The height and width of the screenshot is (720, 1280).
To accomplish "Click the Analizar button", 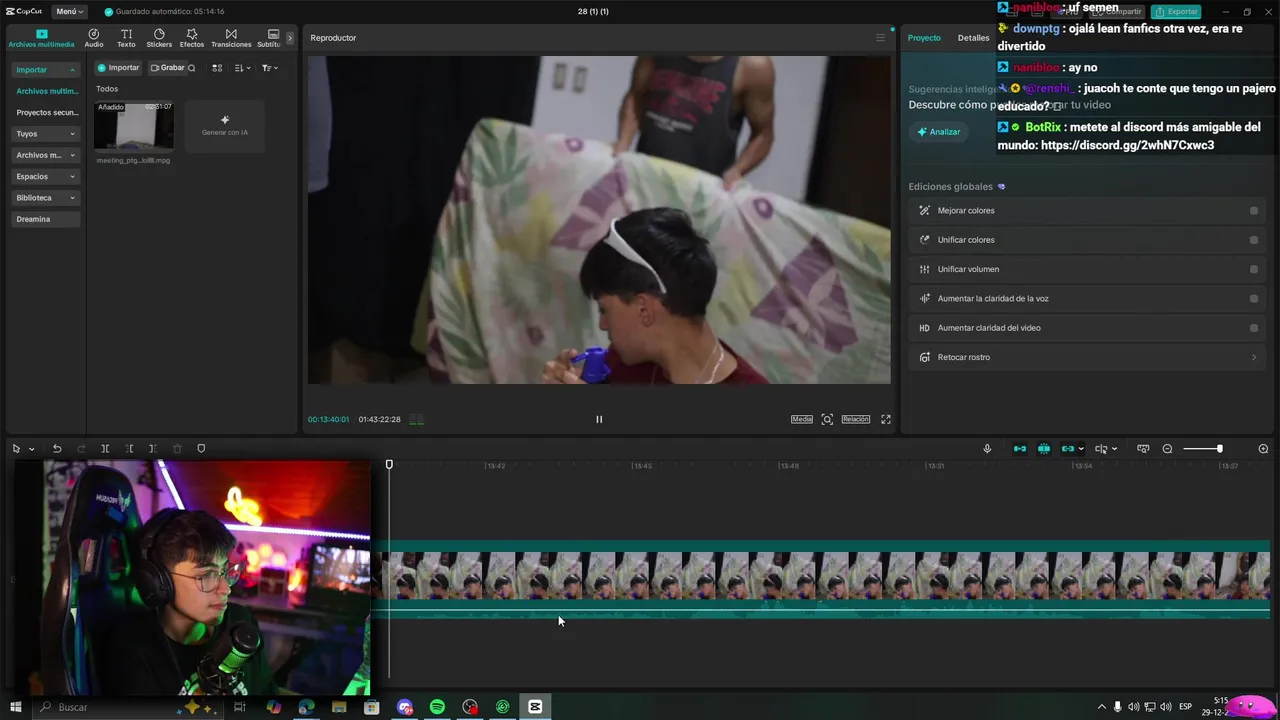I will [x=938, y=132].
